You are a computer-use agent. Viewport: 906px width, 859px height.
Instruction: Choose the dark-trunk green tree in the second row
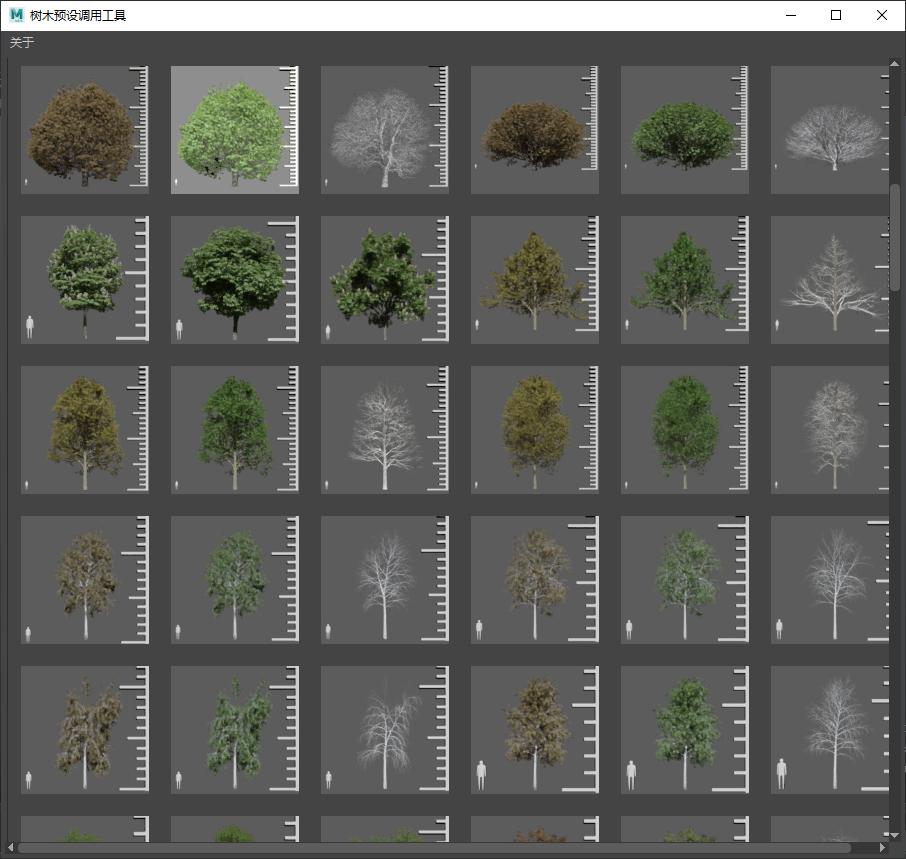click(x=235, y=280)
